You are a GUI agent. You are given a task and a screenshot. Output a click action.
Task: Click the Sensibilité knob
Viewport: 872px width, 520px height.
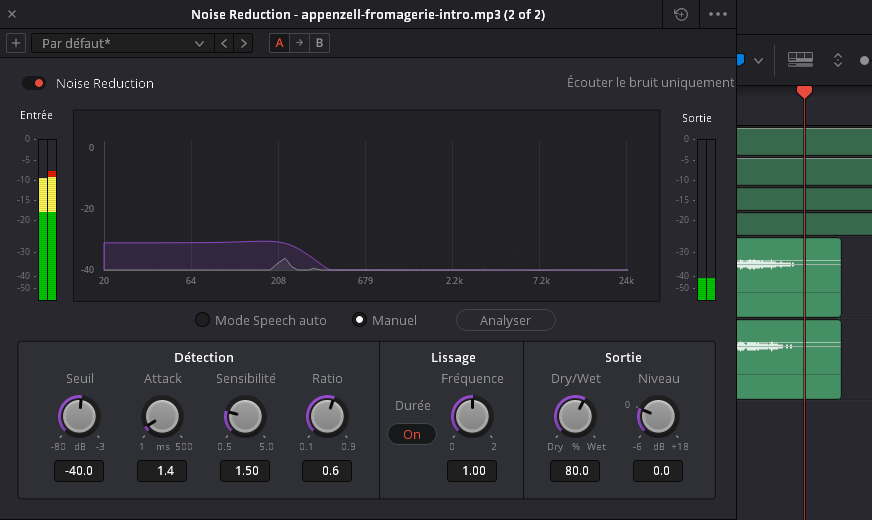coord(245,416)
